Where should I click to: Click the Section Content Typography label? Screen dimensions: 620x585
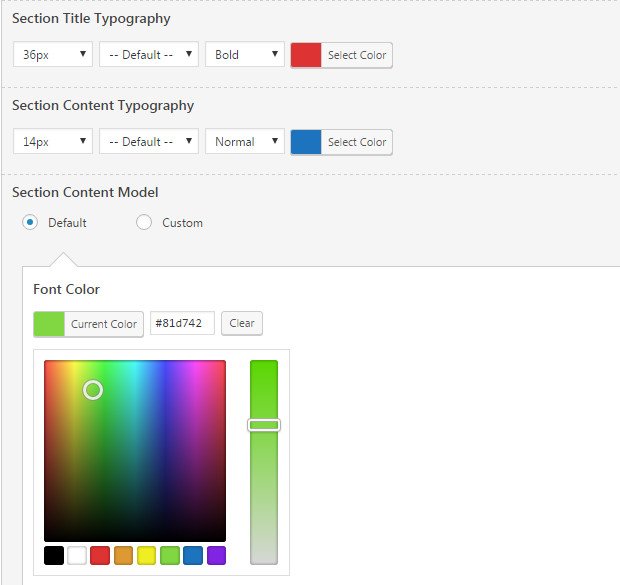[x=103, y=106]
